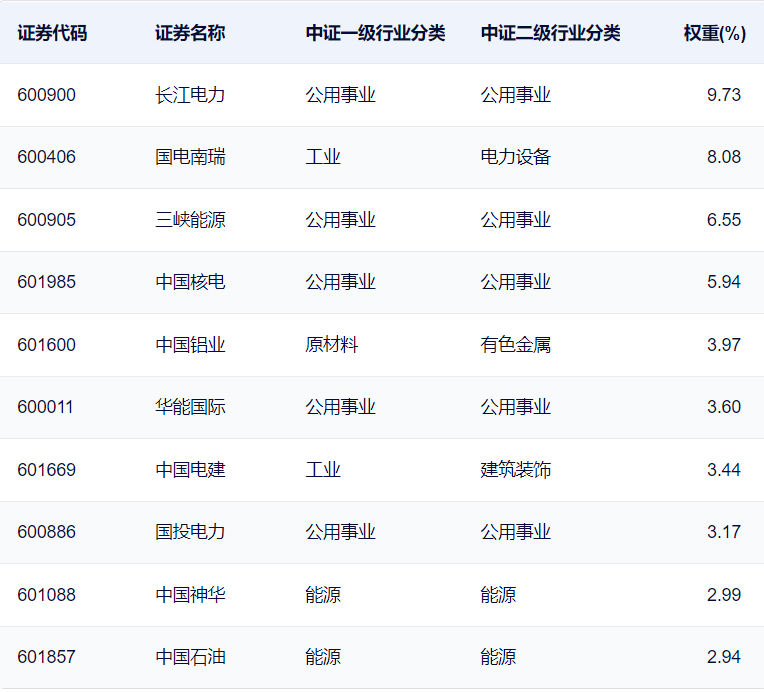Select security code 601857

(46, 657)
